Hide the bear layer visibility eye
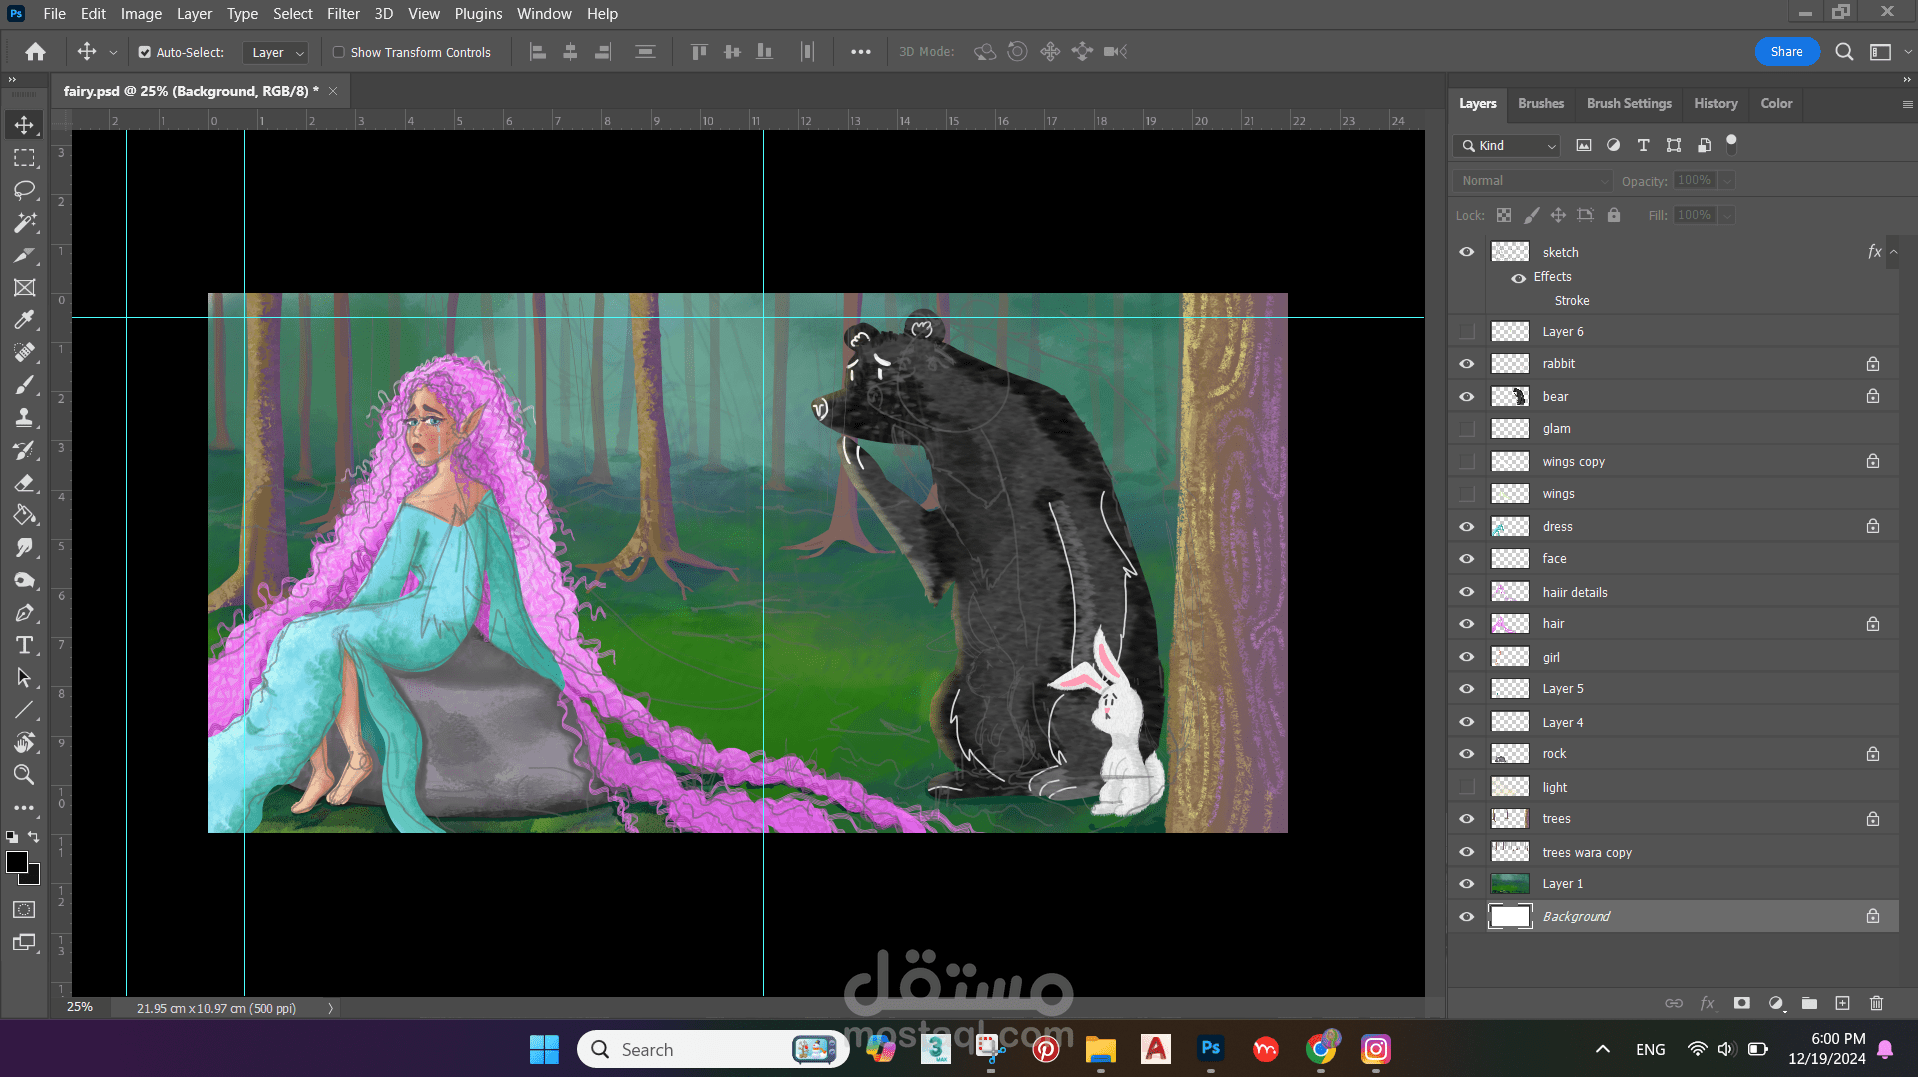The image size is (1918, 1077). pos(1467,396)
